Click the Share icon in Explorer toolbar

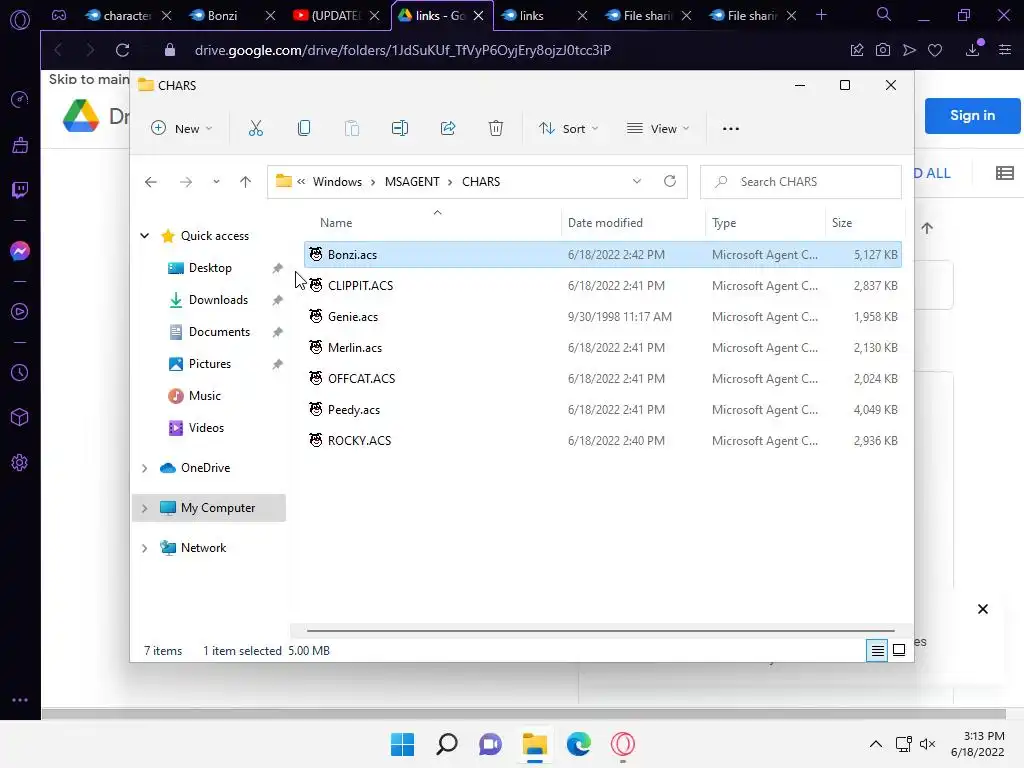coord(448,129)
